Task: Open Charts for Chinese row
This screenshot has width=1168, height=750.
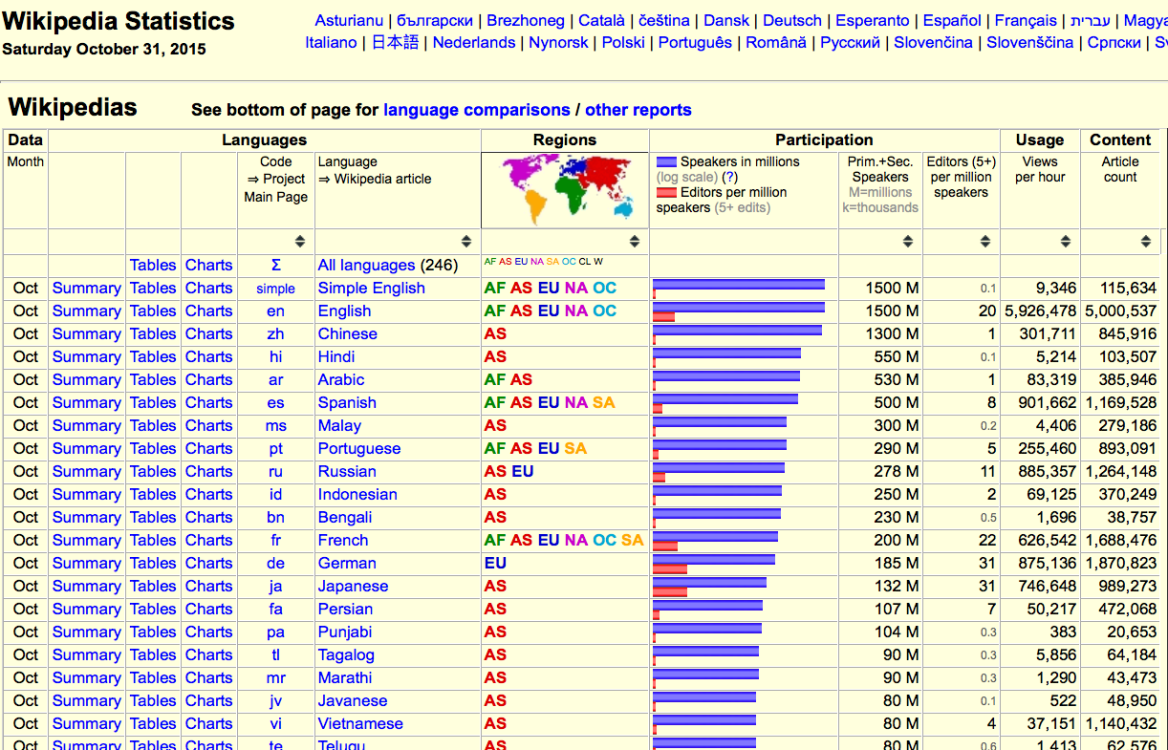Action: pyautogui.click(x=209, y=334)
